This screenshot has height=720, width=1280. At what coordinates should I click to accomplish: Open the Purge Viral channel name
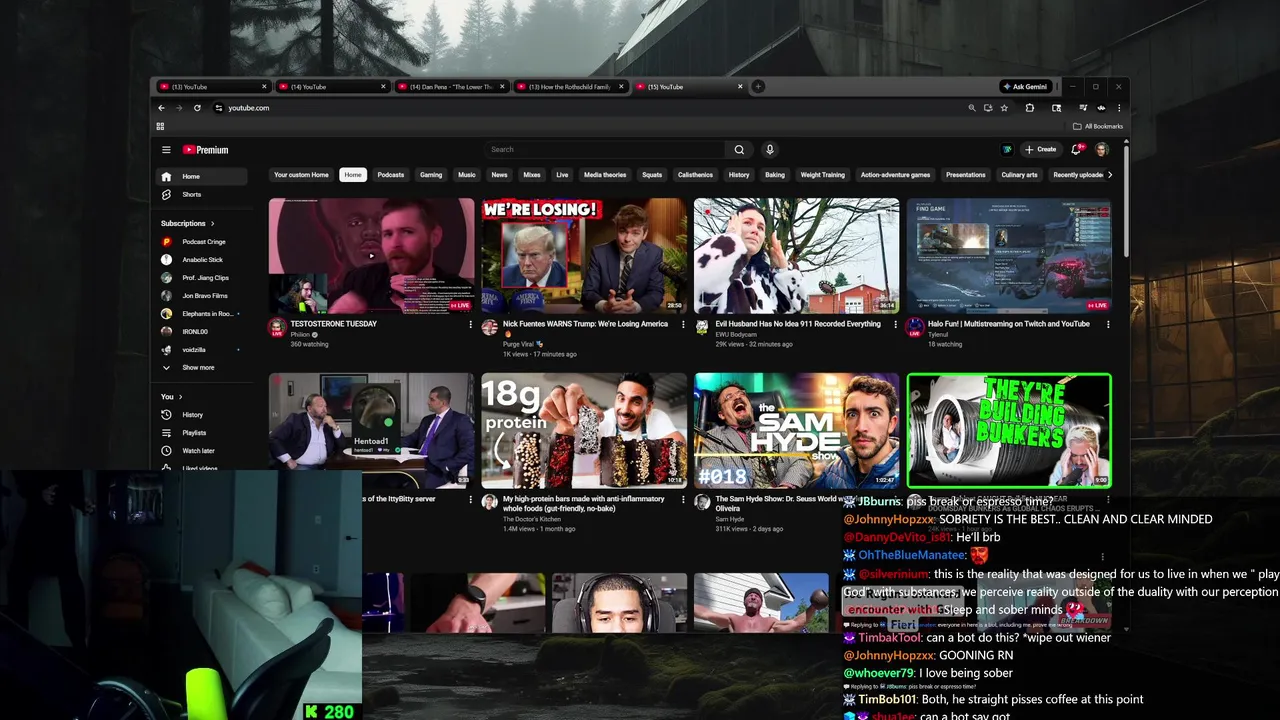click(519, 344)
